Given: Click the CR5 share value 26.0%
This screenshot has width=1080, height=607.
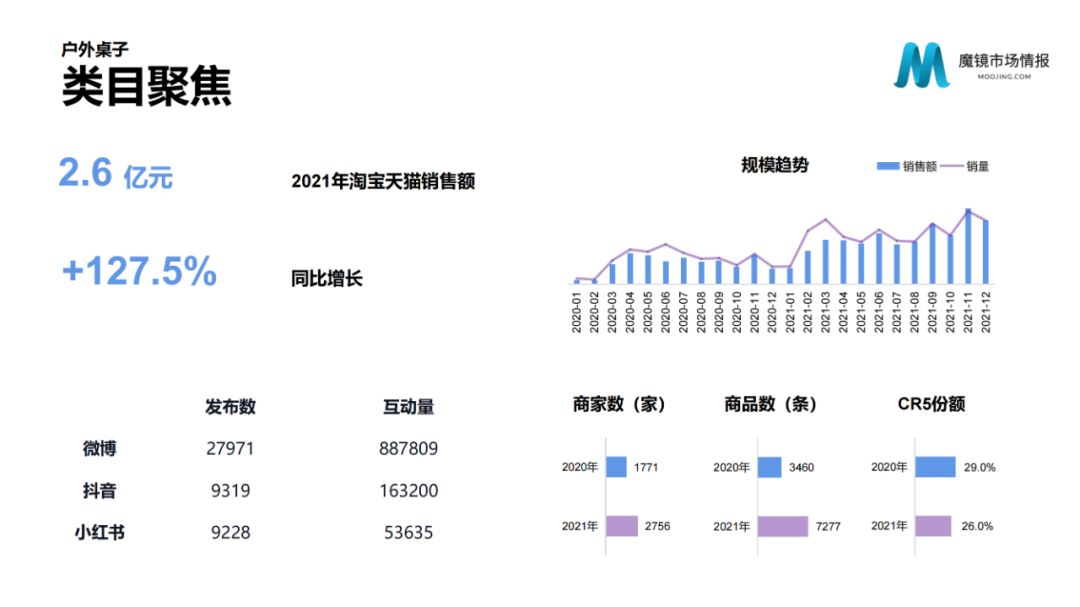Looking at the screenshot, I should [977, 526].
